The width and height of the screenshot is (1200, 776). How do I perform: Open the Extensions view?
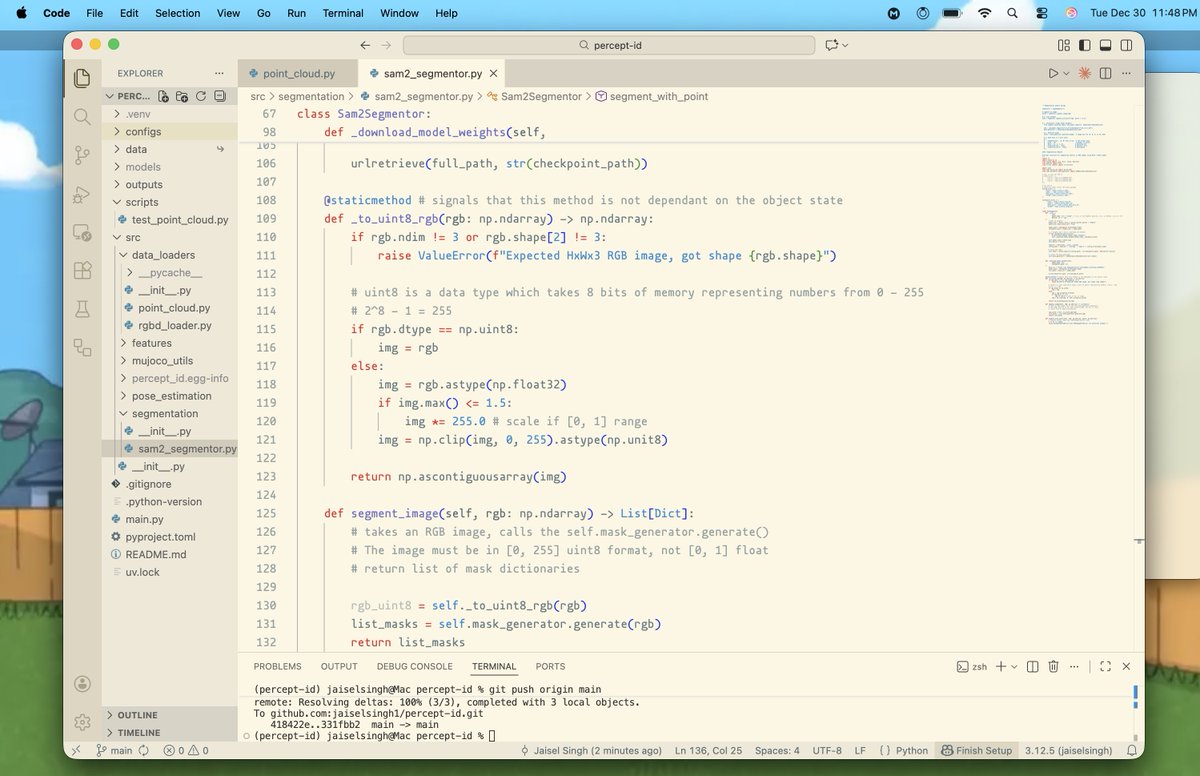(82, 270)
